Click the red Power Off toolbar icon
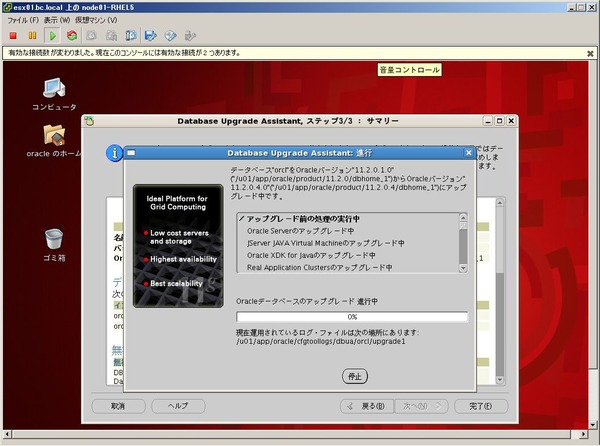Image resolution: width=600 pixels, height=446 pixels. (13, 36)
